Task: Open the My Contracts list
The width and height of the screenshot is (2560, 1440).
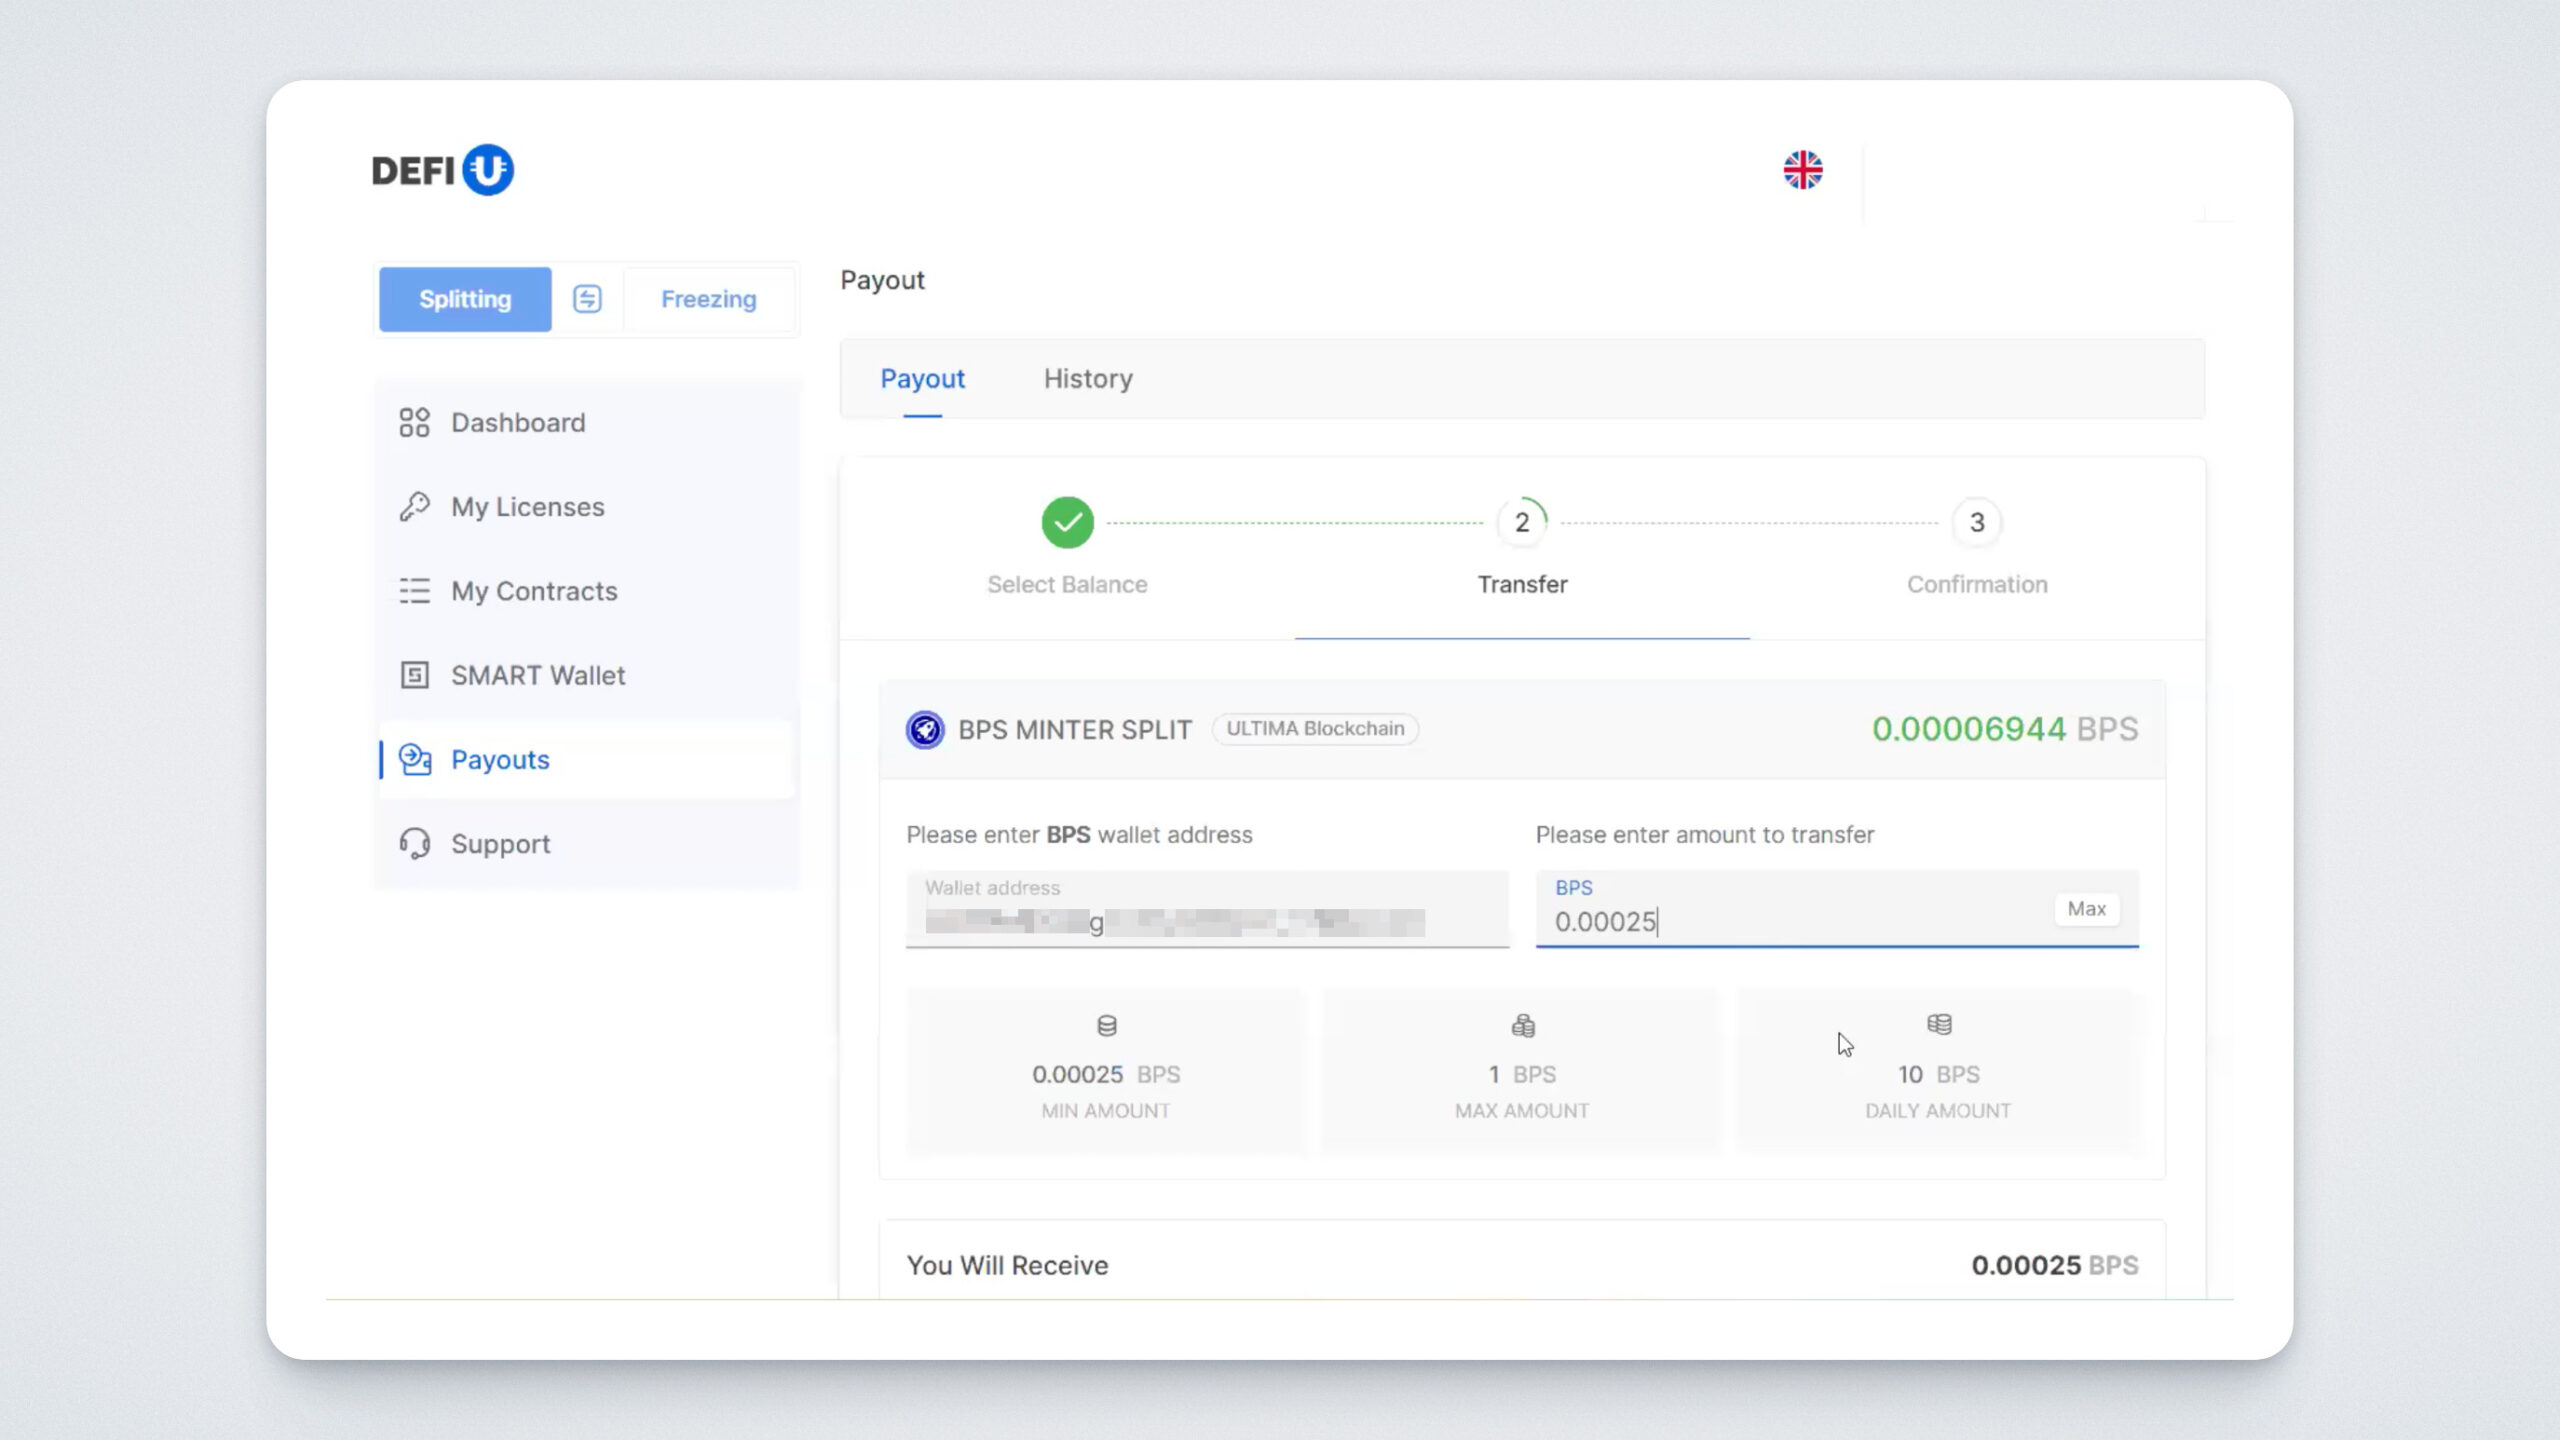Action: pyautogui.click(x=533, y=591)
